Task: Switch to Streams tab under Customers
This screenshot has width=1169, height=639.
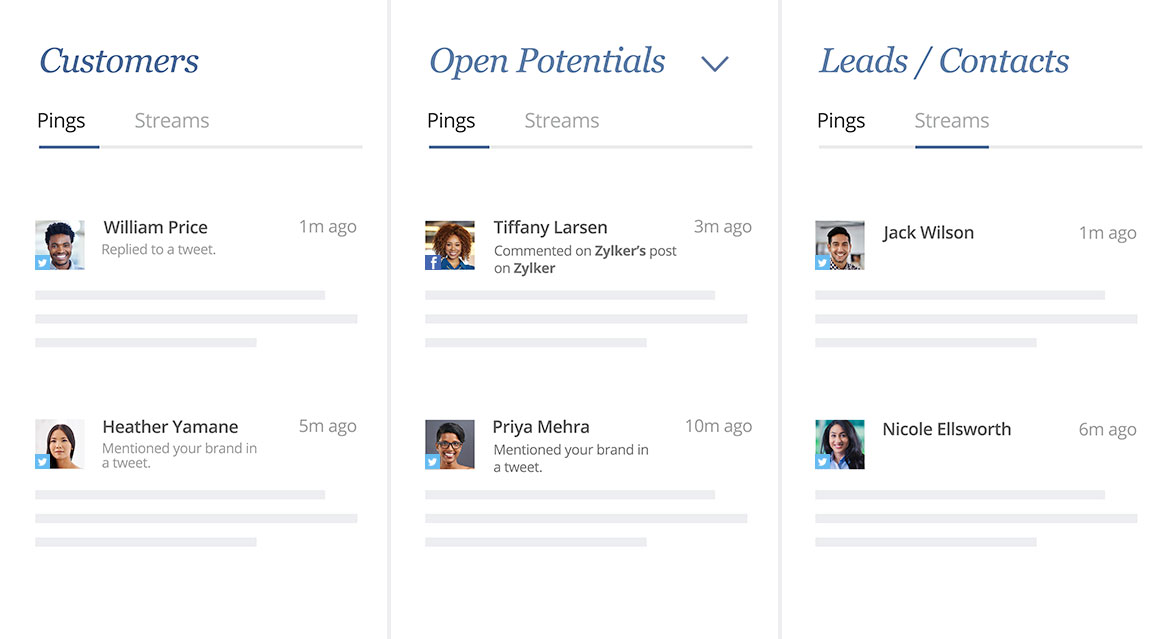Action: [x=171, y=121]
